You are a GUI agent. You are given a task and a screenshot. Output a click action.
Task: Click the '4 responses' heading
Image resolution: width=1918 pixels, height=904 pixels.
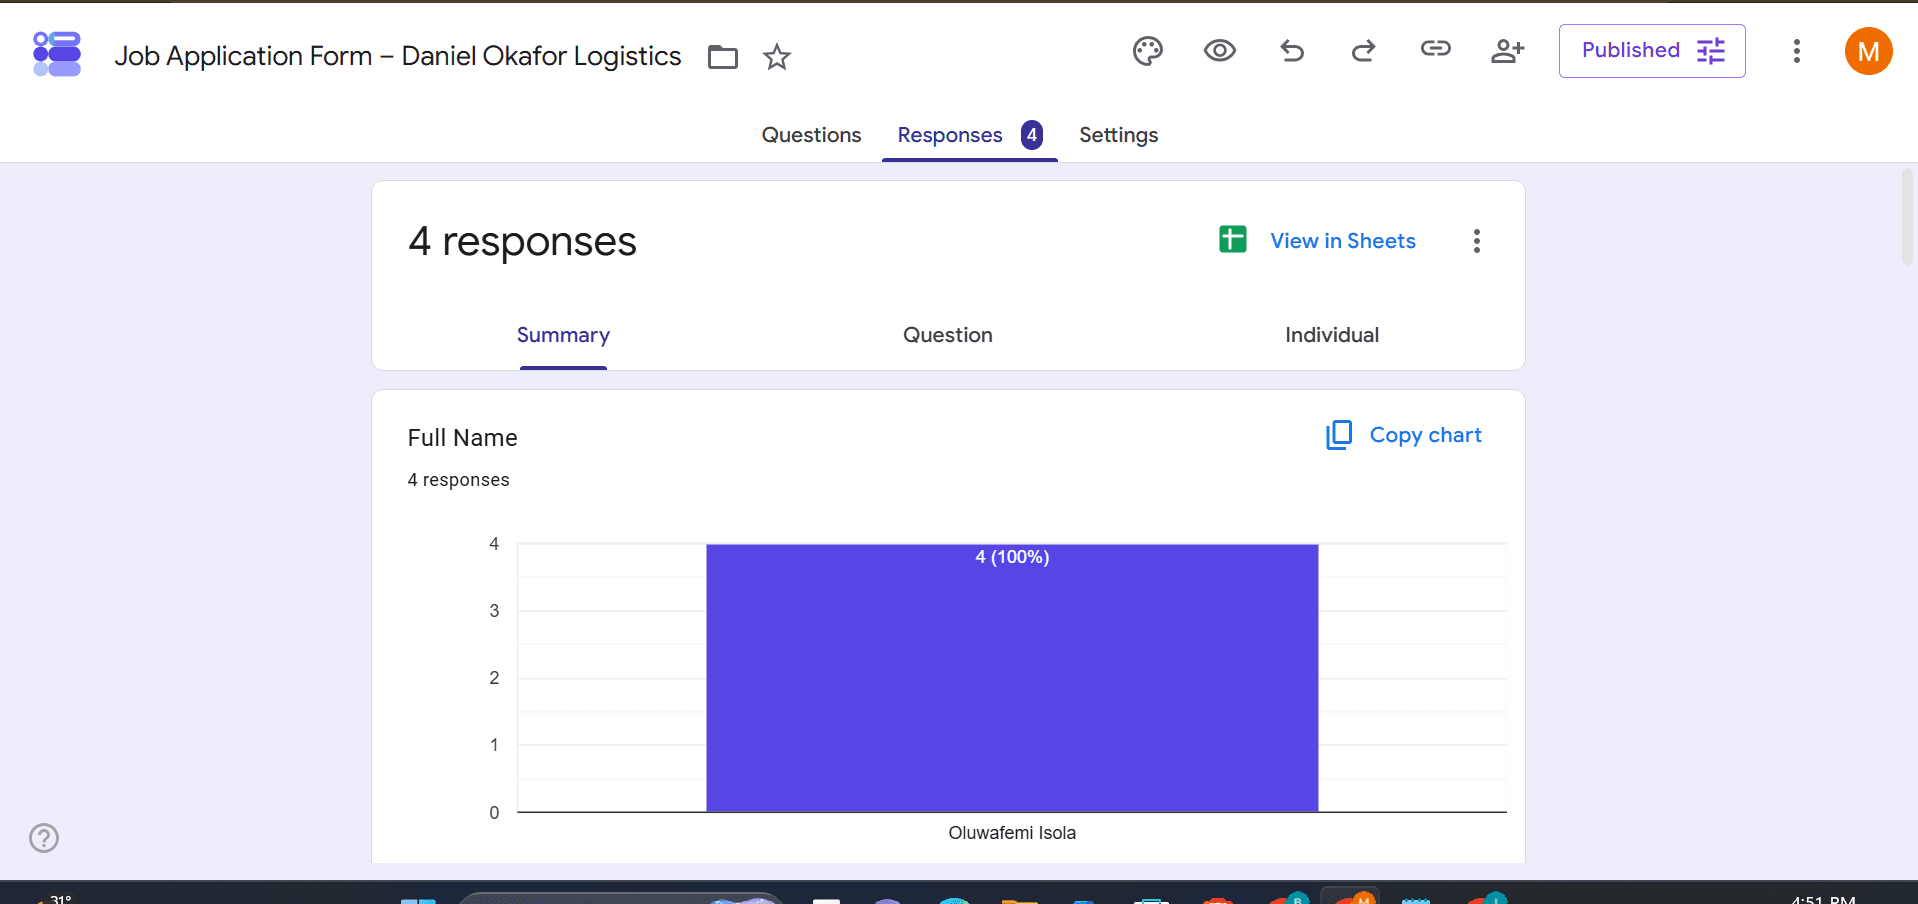tap(522, 242)
